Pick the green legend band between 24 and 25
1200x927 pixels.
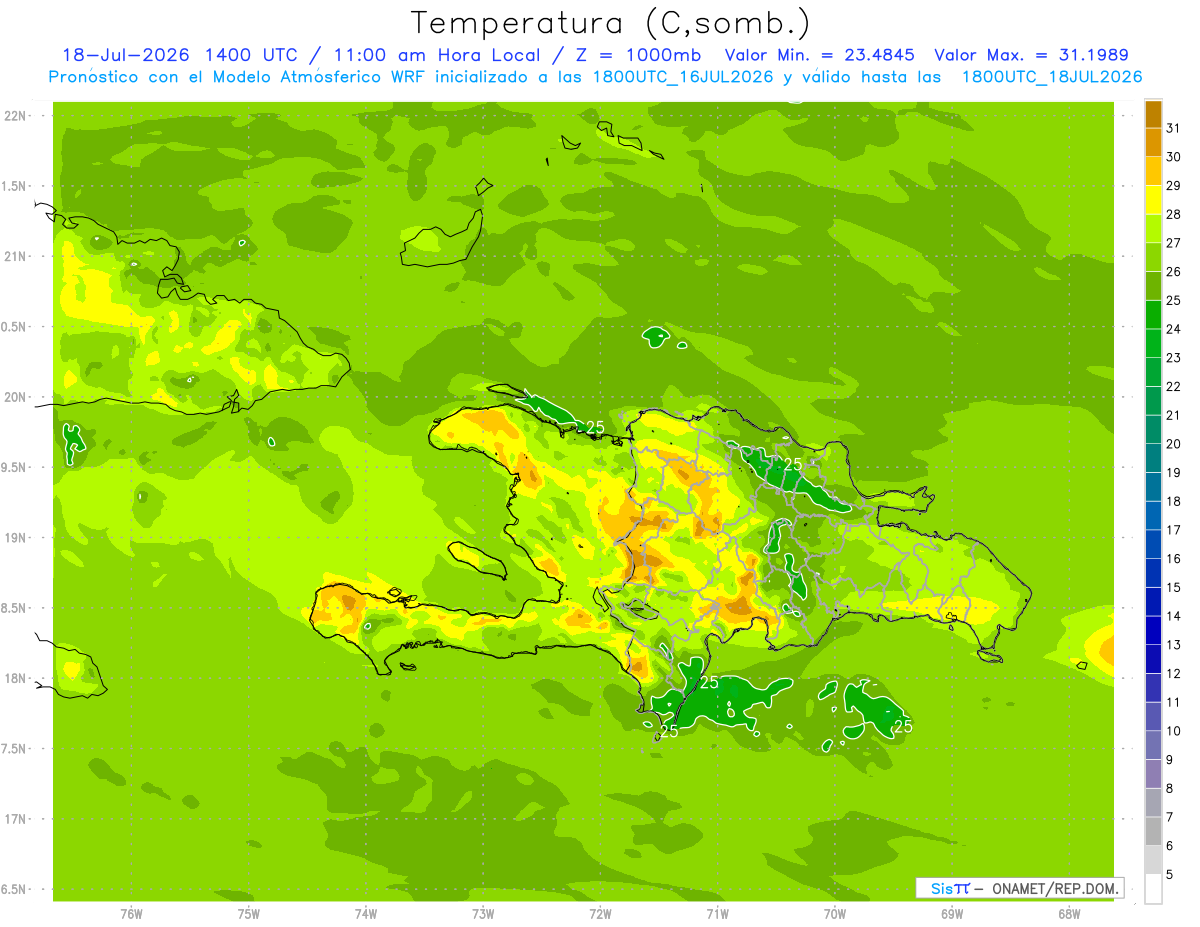click(x=1153, y=314)
